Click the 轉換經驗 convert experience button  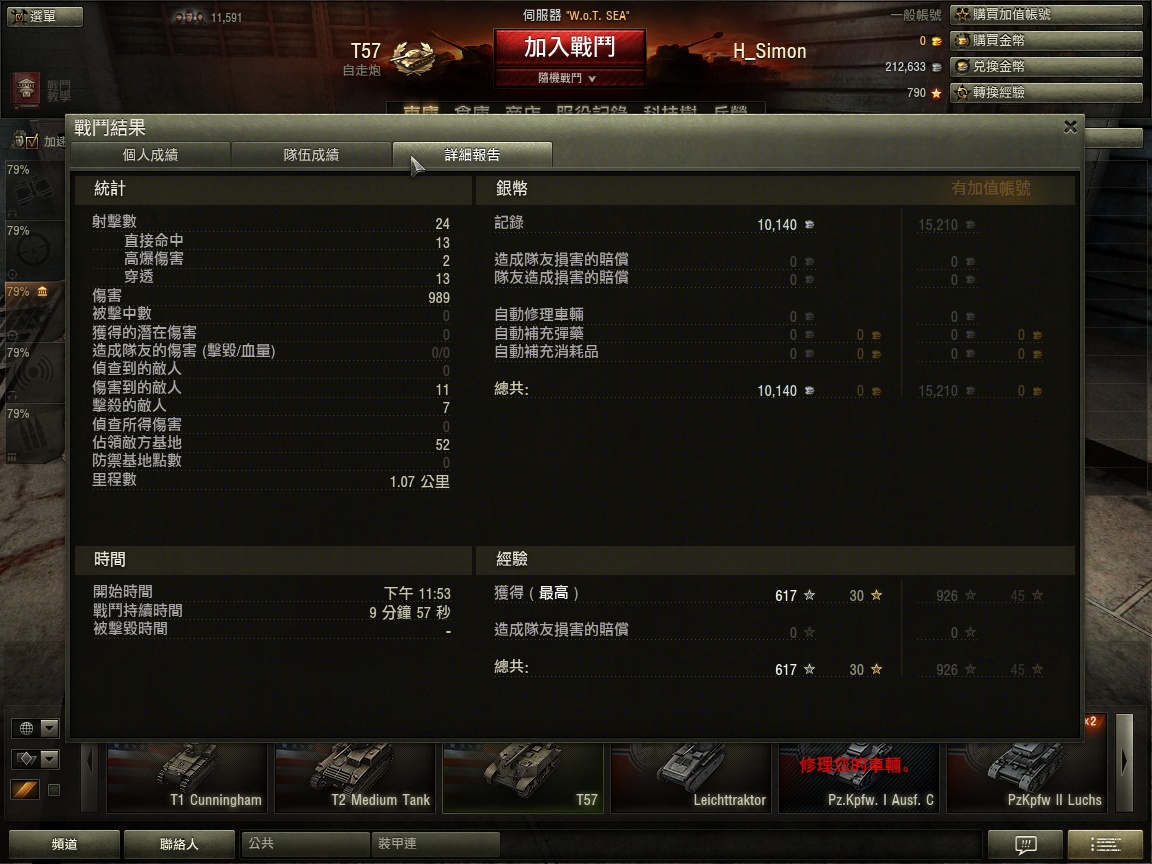point(1046,93)
